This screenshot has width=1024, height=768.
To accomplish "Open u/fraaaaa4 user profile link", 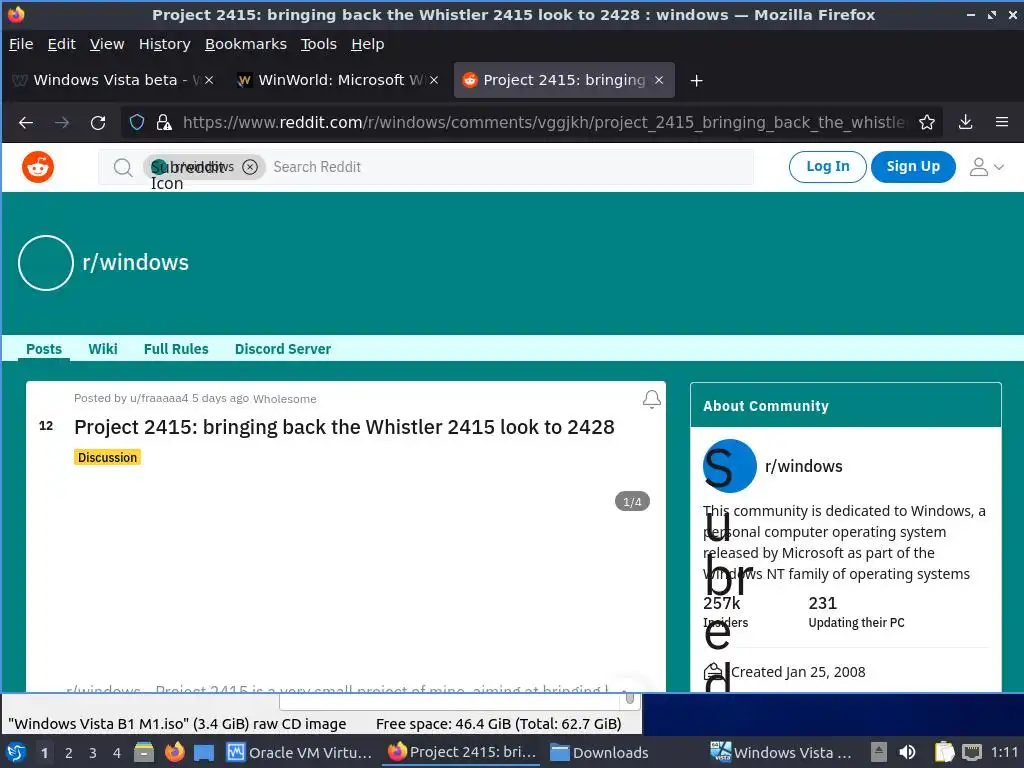I will pyautogui.click(x=159, y=398).
